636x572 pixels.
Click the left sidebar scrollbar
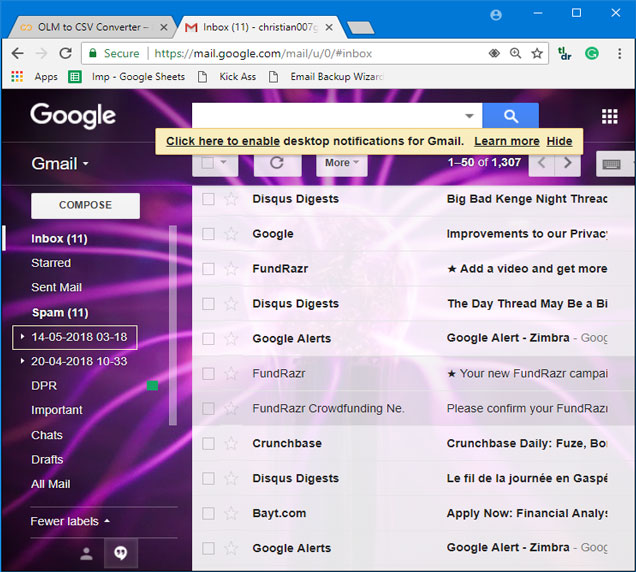tap(173, 325)
